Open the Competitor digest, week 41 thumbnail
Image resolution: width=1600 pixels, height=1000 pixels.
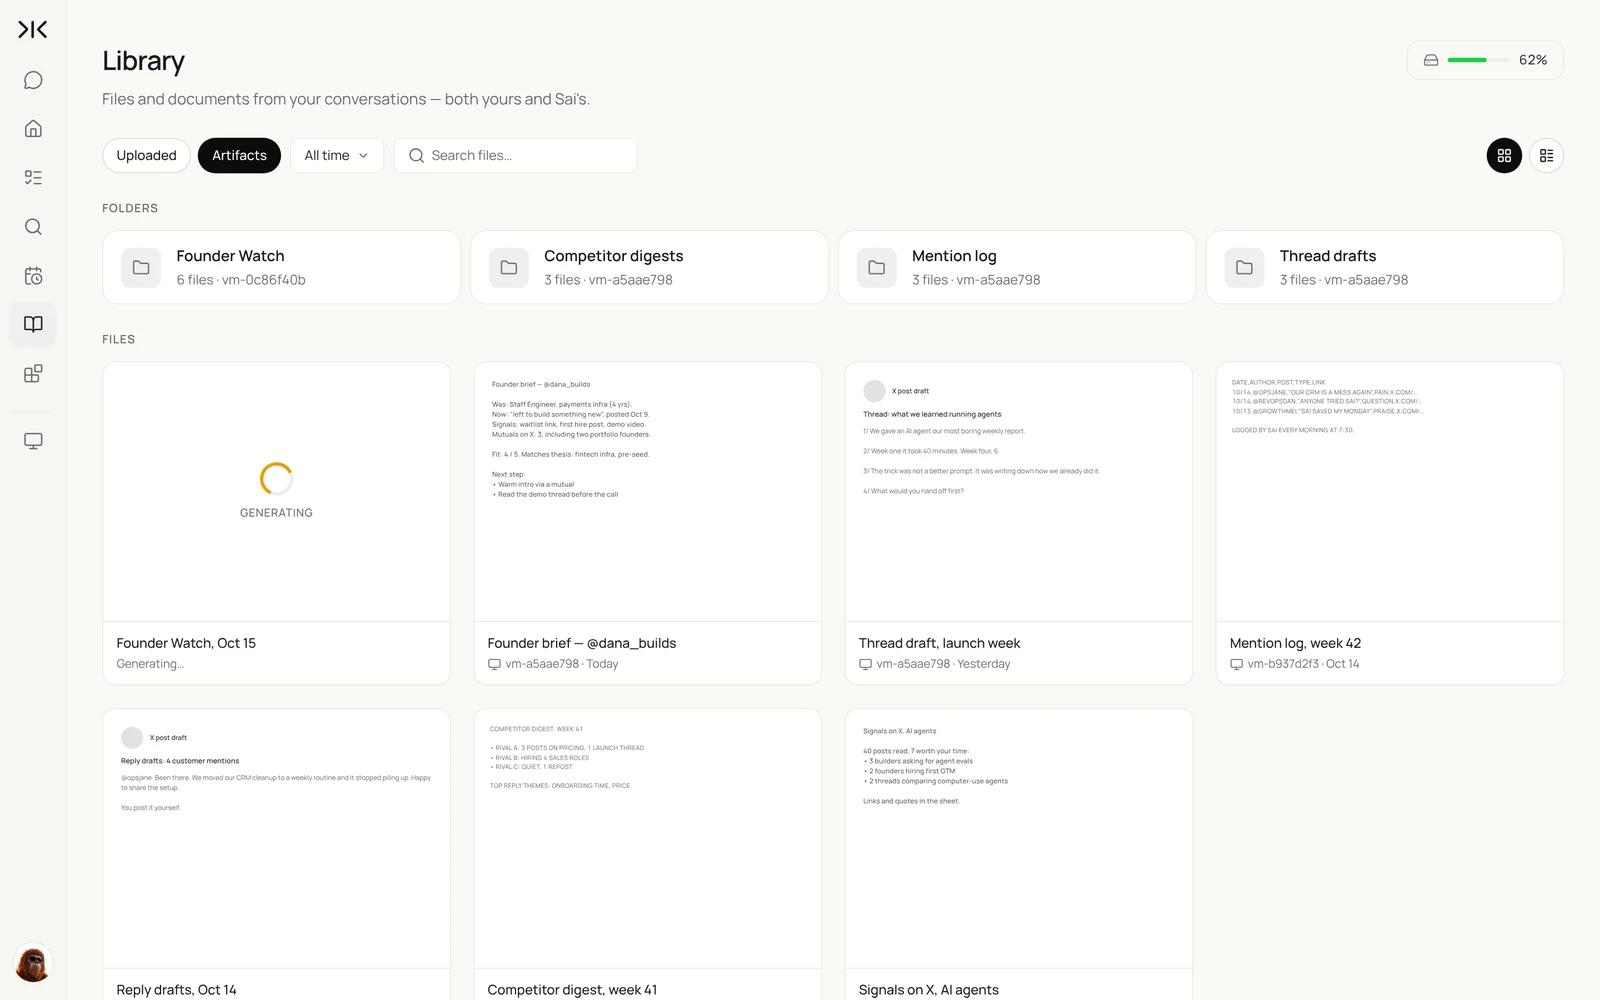click(648, 839)
